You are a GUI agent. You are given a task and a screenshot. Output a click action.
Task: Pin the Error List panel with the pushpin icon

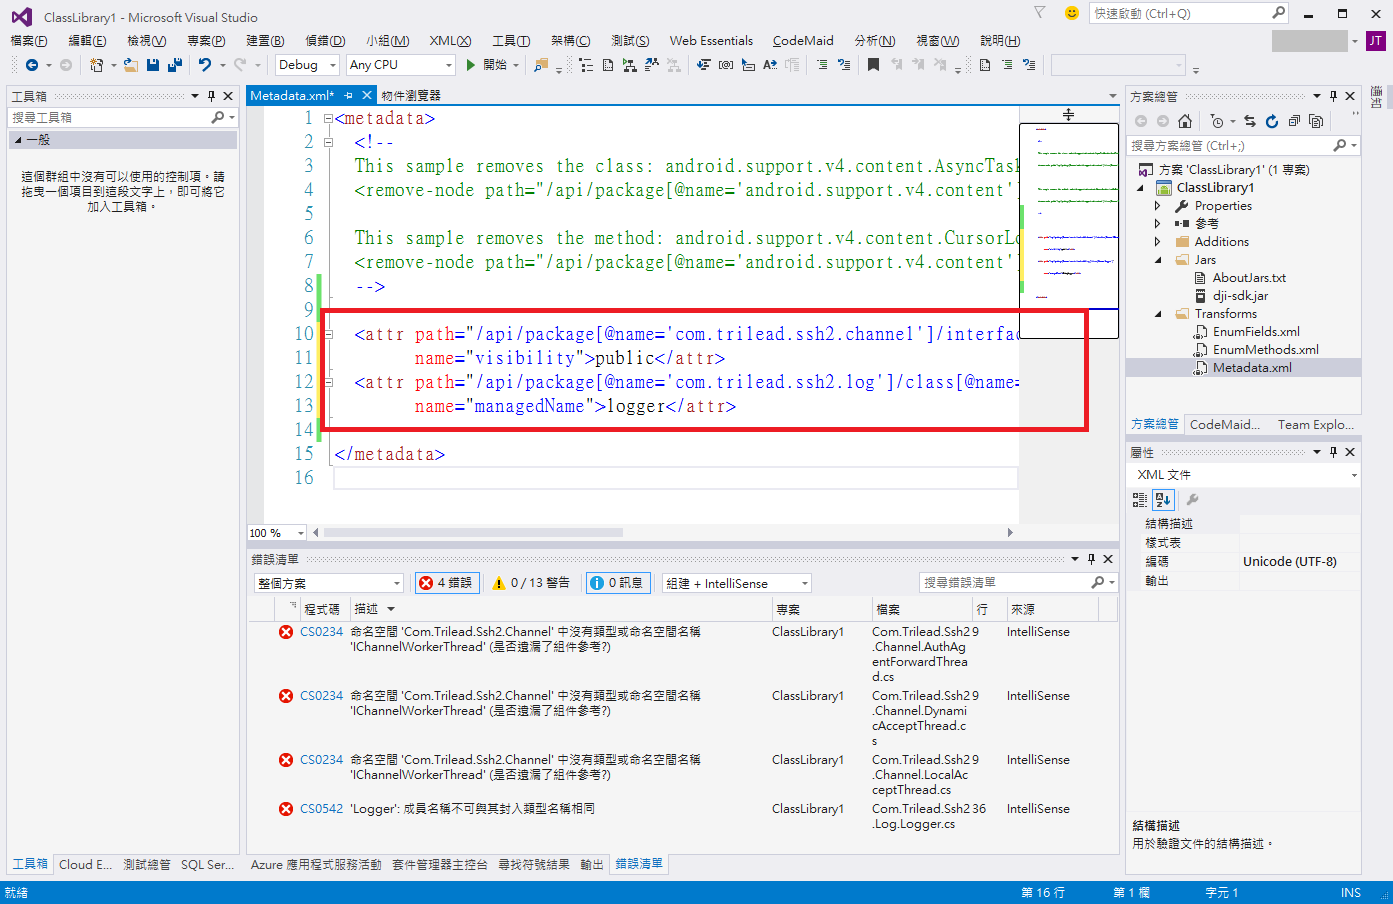1091,559
